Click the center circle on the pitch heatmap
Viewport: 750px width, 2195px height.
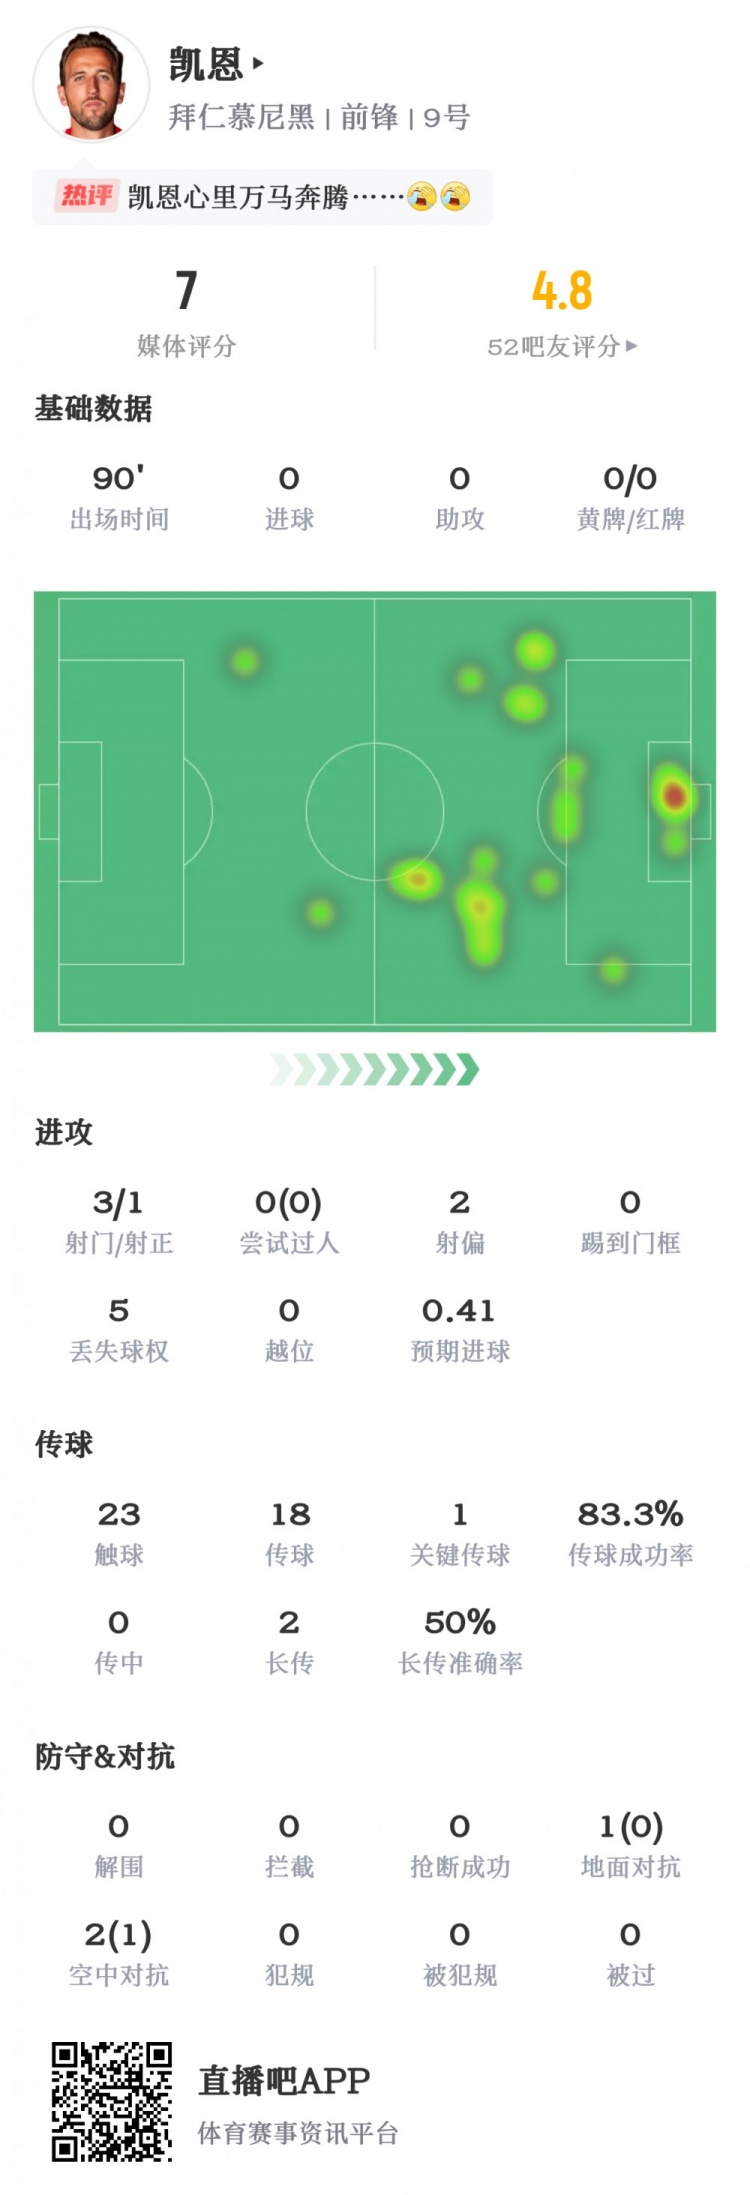click(x=375, y=811)
